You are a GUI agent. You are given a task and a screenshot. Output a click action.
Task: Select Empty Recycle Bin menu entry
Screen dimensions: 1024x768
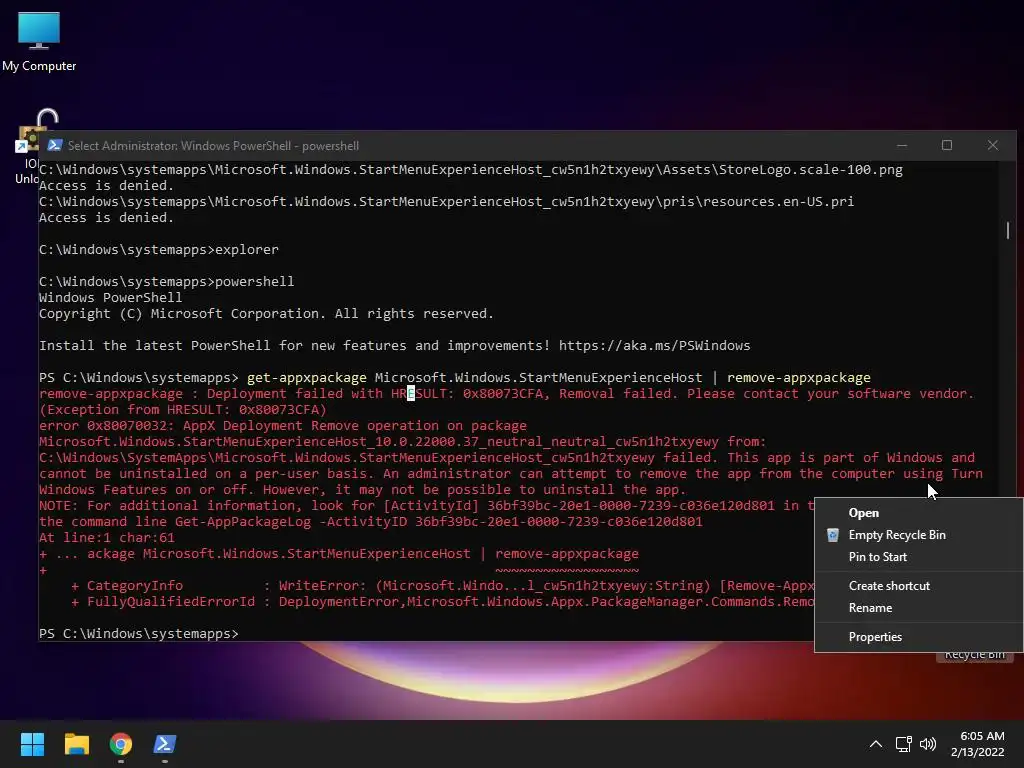[x=918, y=535]
